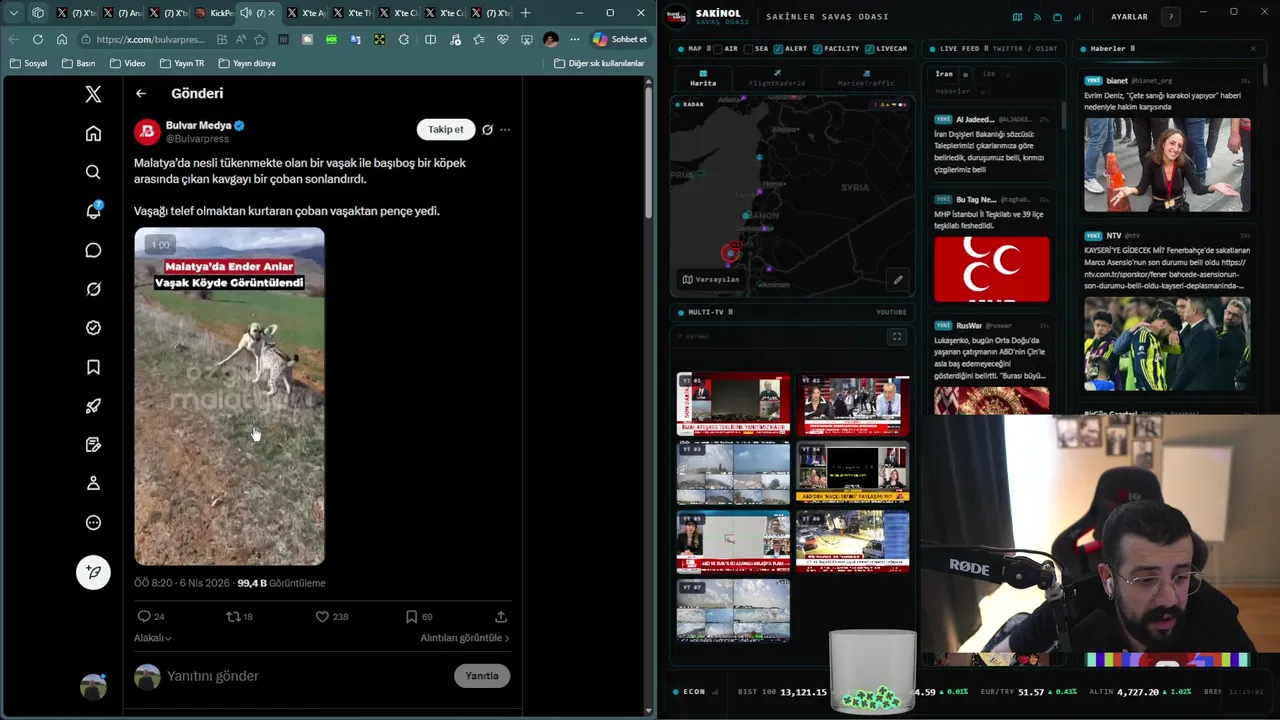
Task: Play the Malatya vaşak video
Action: (x=230, y=396)
